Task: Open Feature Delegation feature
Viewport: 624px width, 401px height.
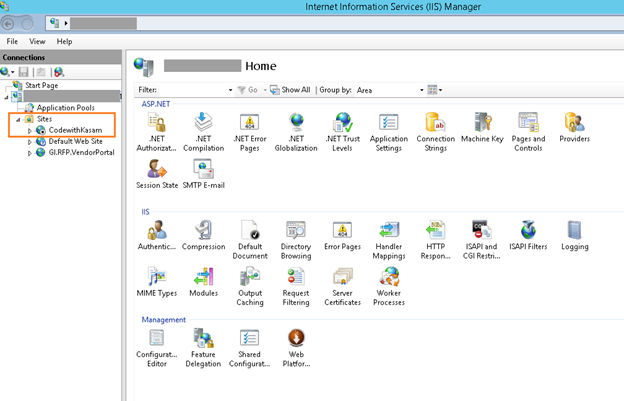Action: (203, 348)
